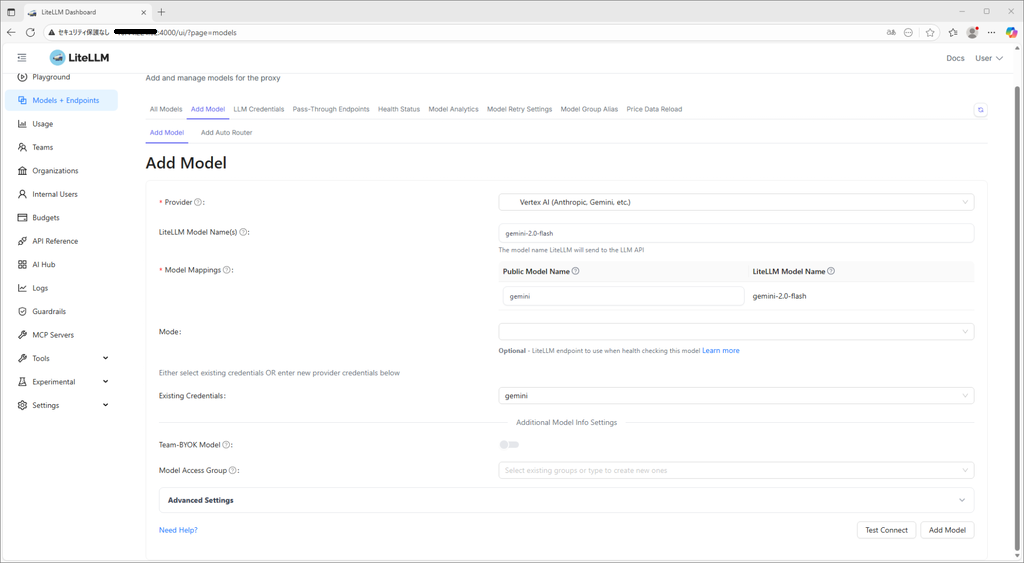Open the Mode dropdown
Screen dimensions: 1024x563
click(736, 332)
